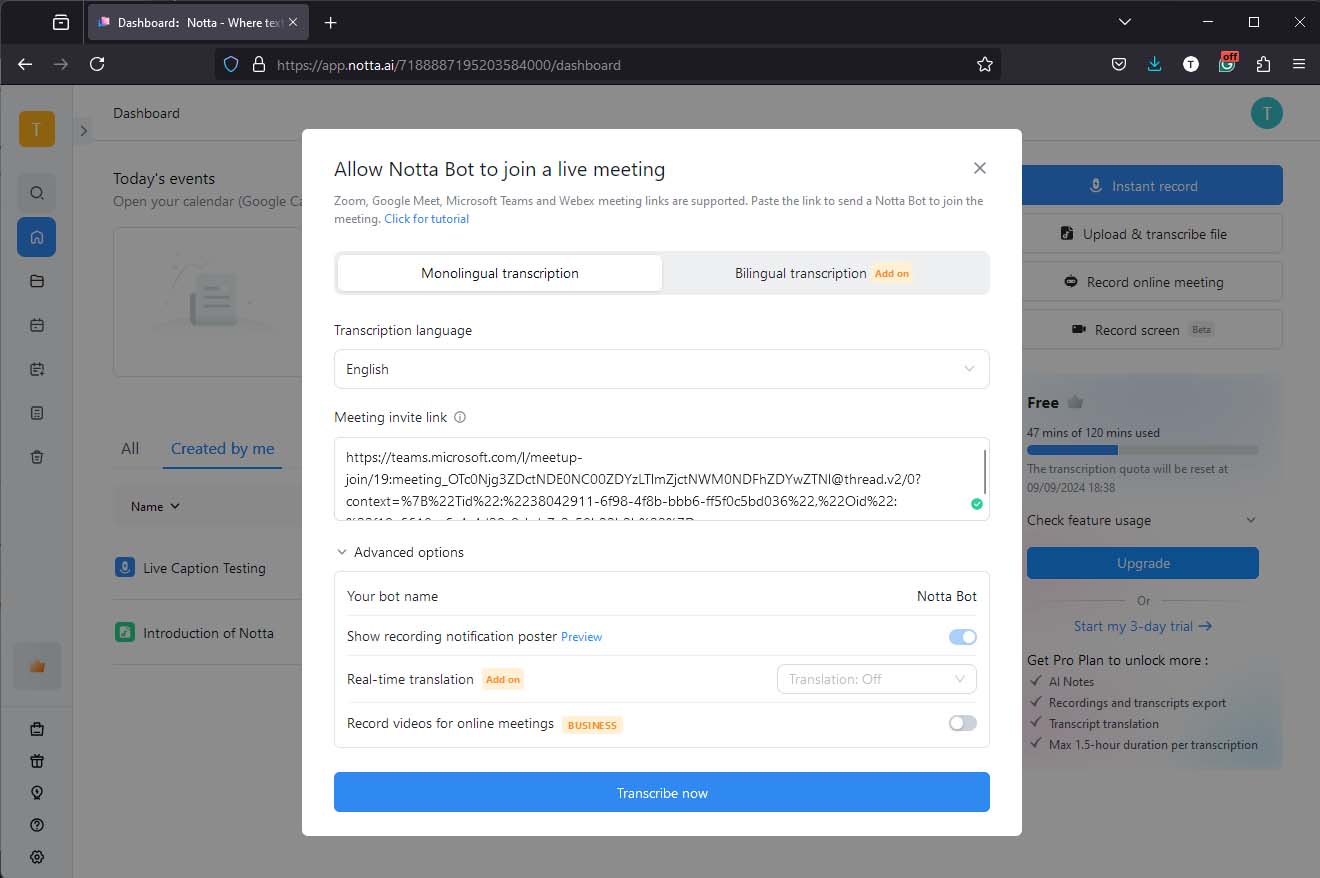
Task: Open the Introduction of Notta recording
Action: 208,633
